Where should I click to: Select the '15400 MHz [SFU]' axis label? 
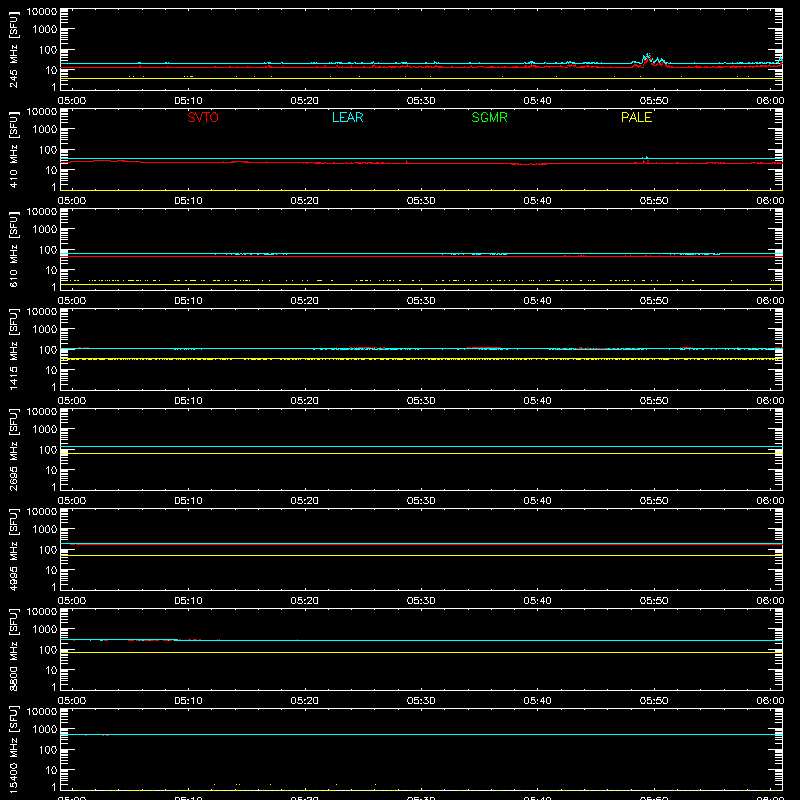14,749
